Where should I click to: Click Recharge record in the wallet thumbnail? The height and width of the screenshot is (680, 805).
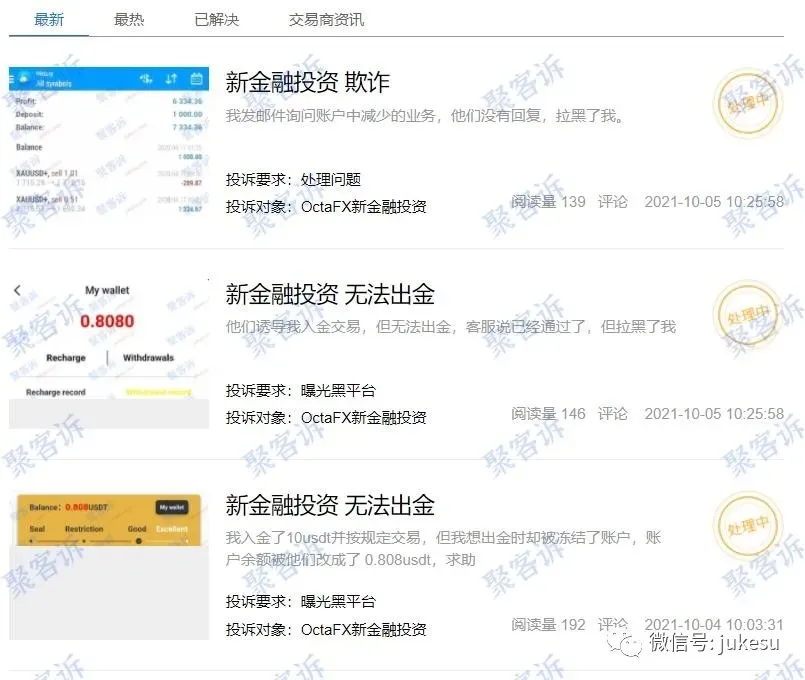click(55, 392)
